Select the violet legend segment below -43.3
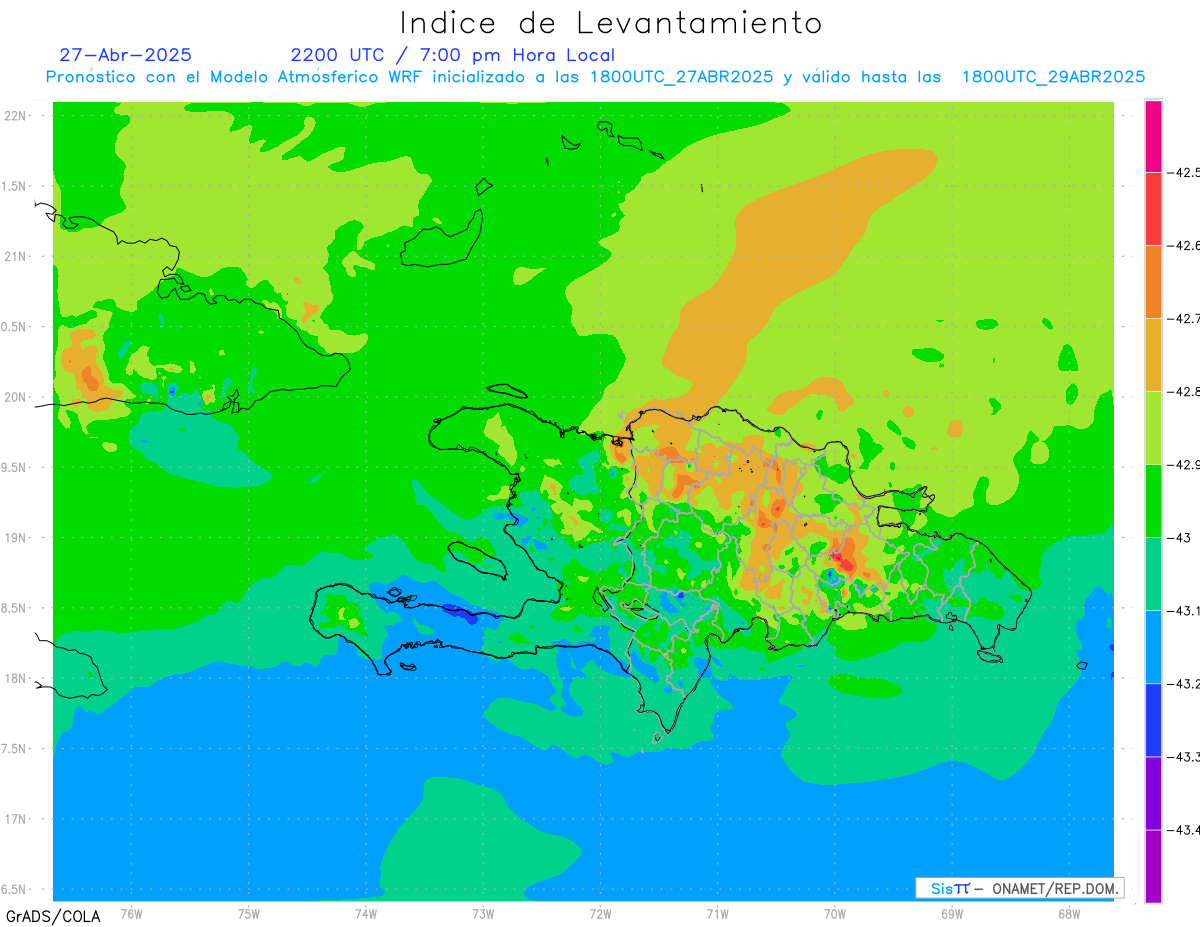1200x927 pixels. click(1153, 792)
